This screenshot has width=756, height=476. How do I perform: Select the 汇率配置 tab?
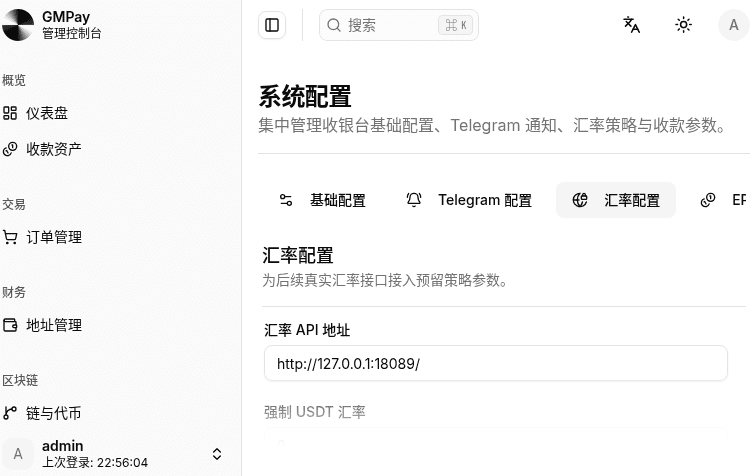(x=616, y=200)
